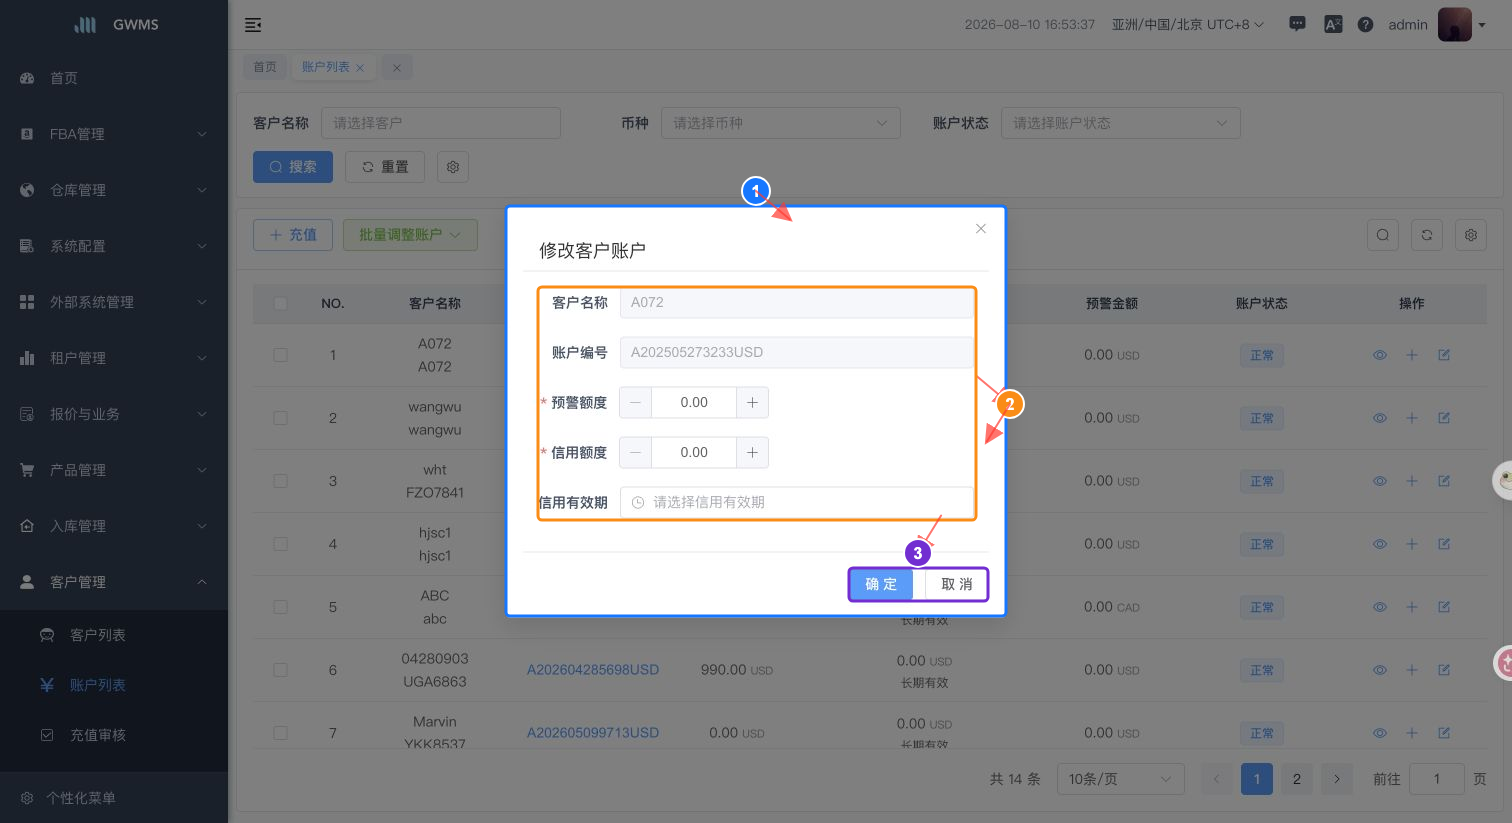This screenshot has height=823, width=1512.
Task: Go to page 2 of the table
Action: [x=1297, y=779]
